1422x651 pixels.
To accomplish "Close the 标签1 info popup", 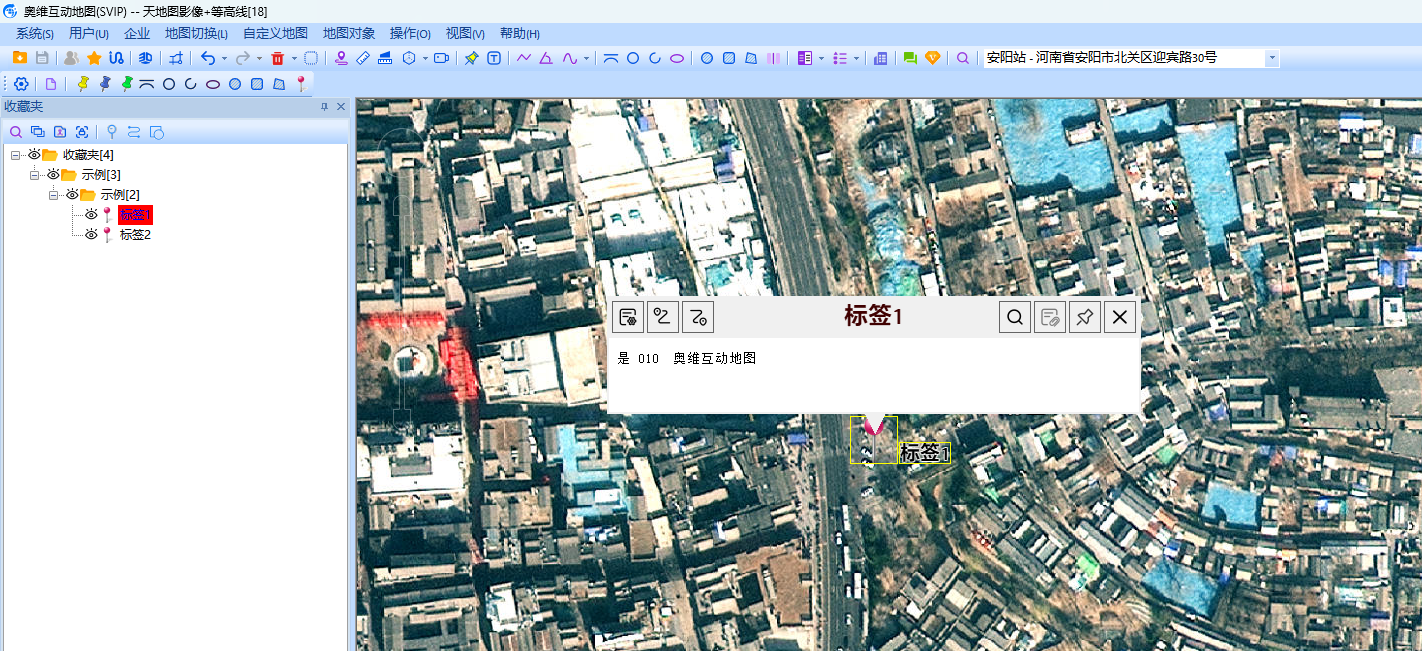I will point(1120,317).
